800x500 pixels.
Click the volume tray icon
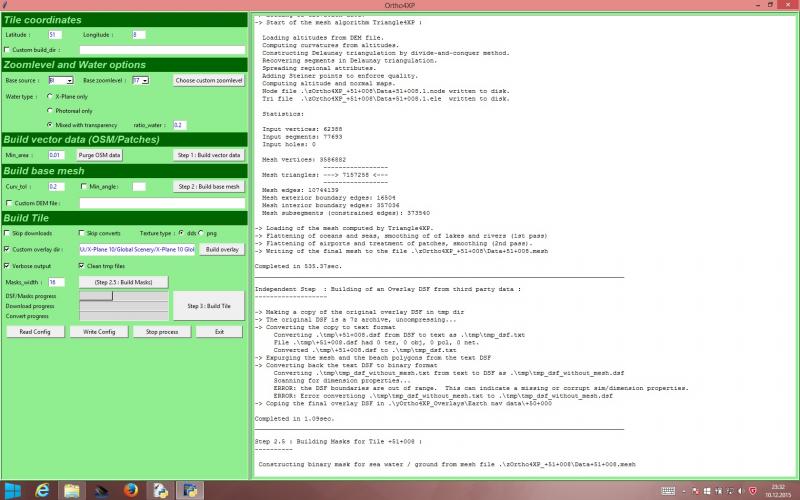pyautogui.click(x=741, y=491)
